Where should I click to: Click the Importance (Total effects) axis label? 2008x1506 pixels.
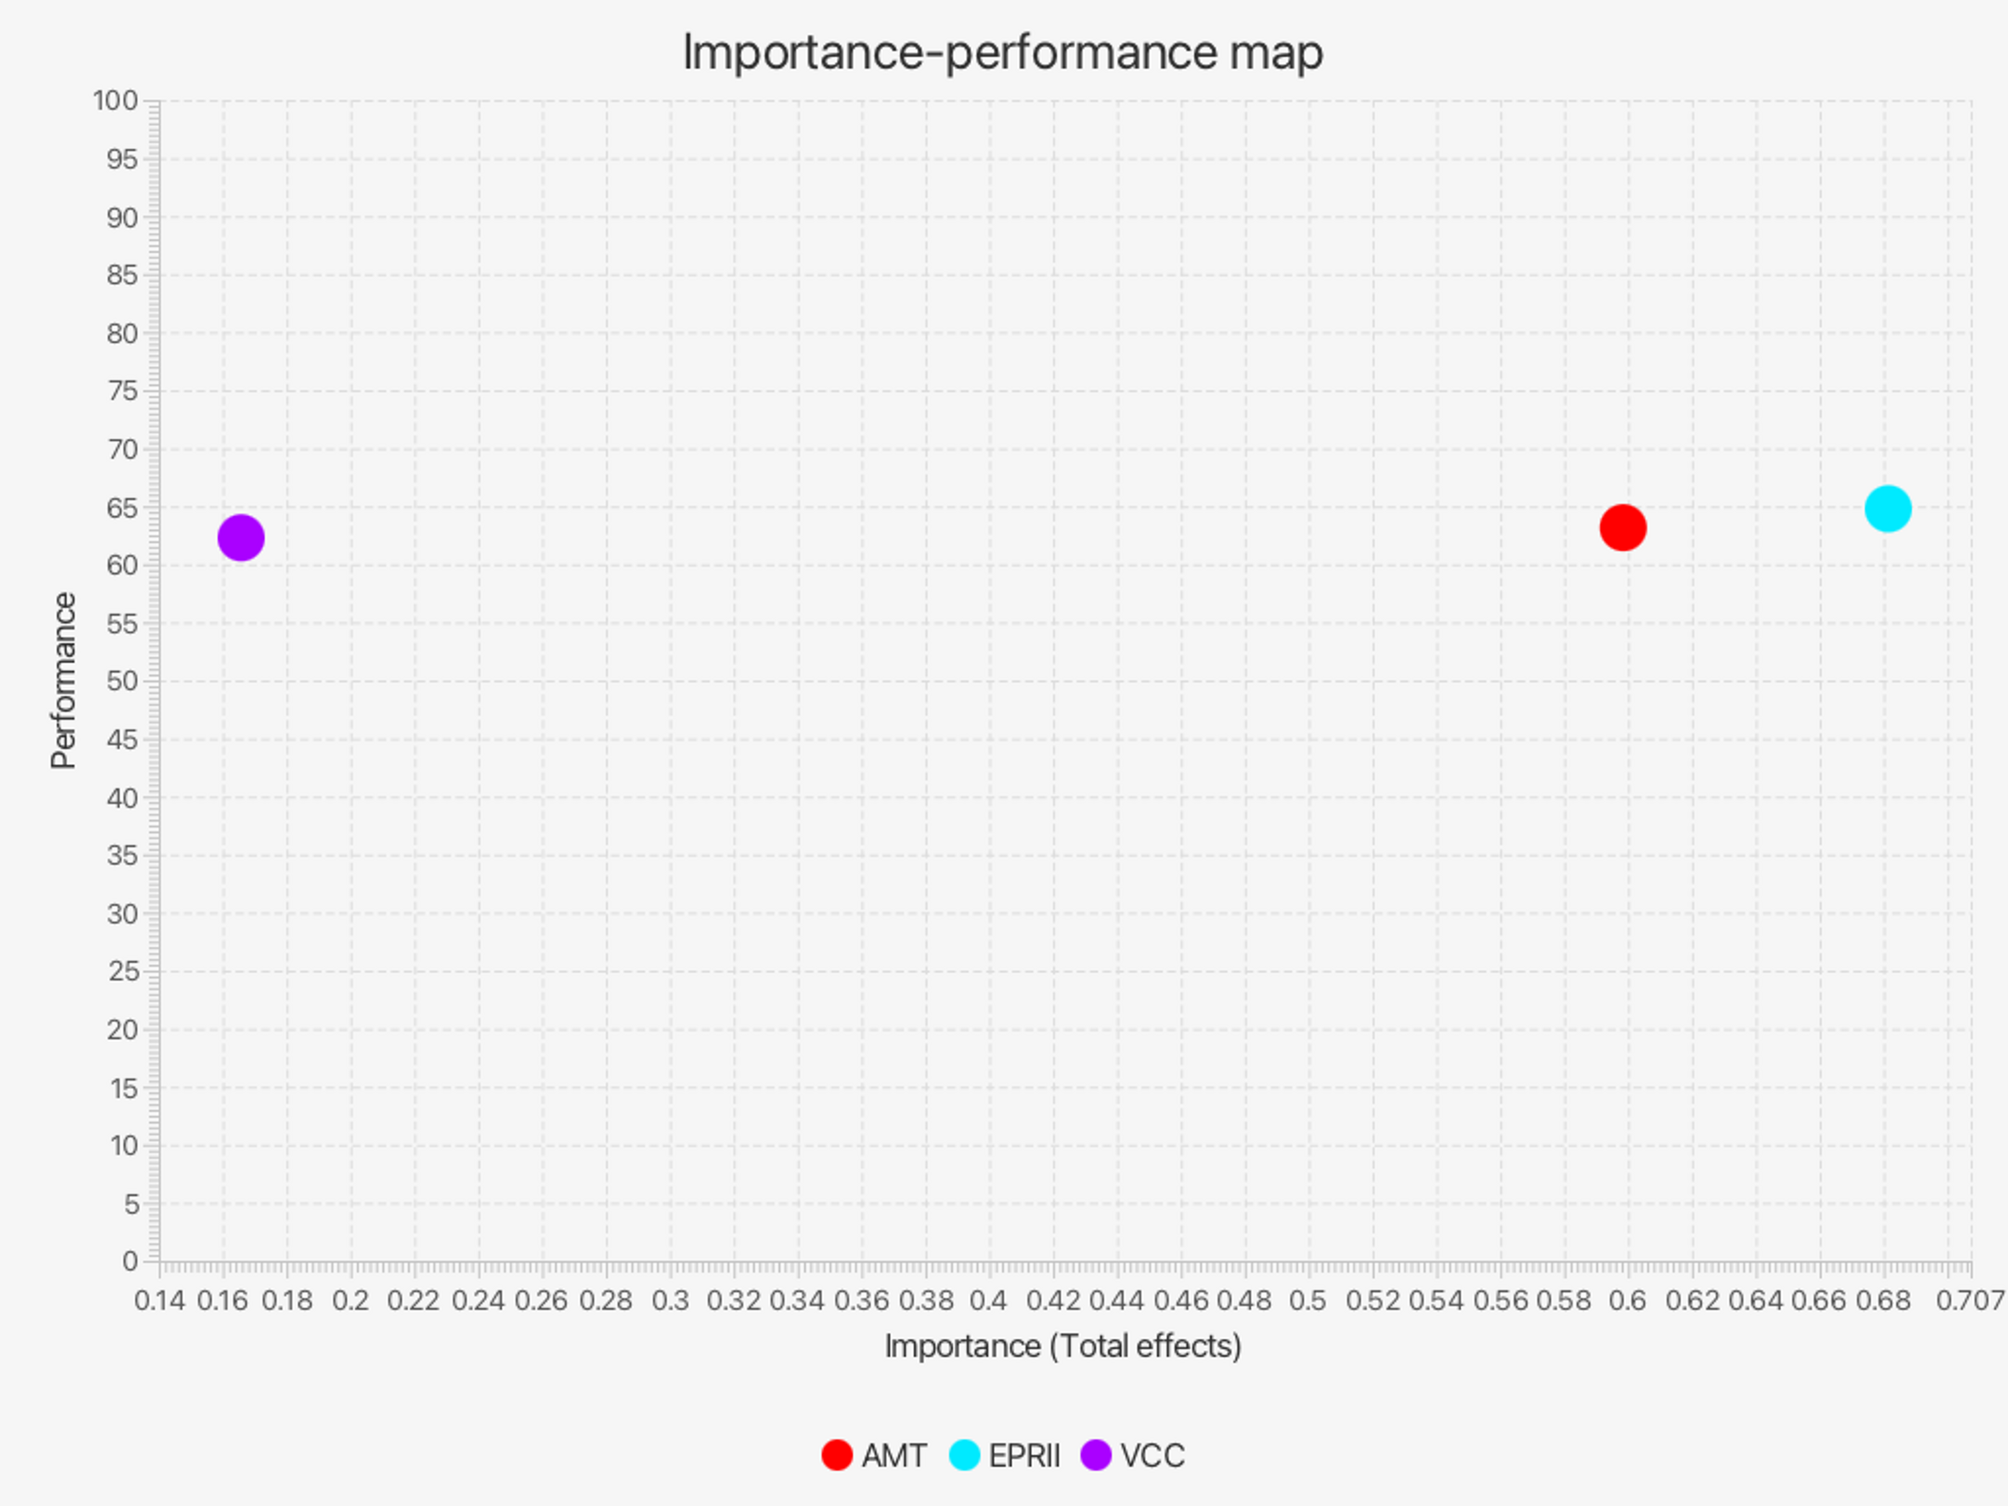(x=1063, y=1346)
